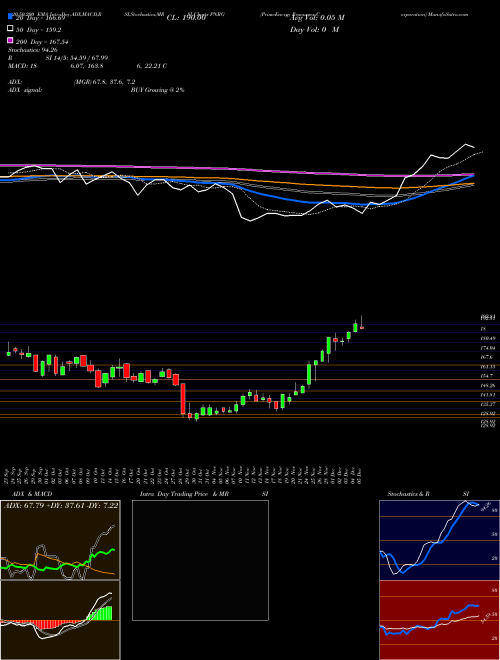Image resolution: width=500 pixels, height=660 pixels.
Task: Click the 'BUY Growing @ 2%' signal text
Action: pos(157,90)
